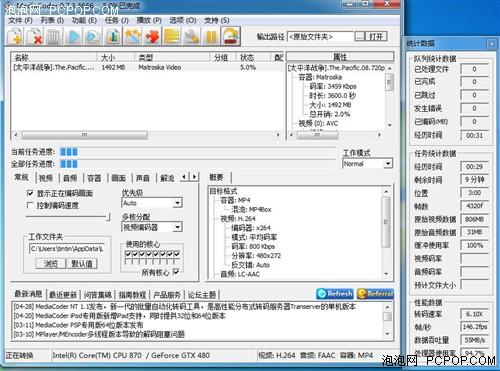Viewport: 500px width, 371px height.
Task: Open the 选项 (O) menu
Action: point(183,20)
